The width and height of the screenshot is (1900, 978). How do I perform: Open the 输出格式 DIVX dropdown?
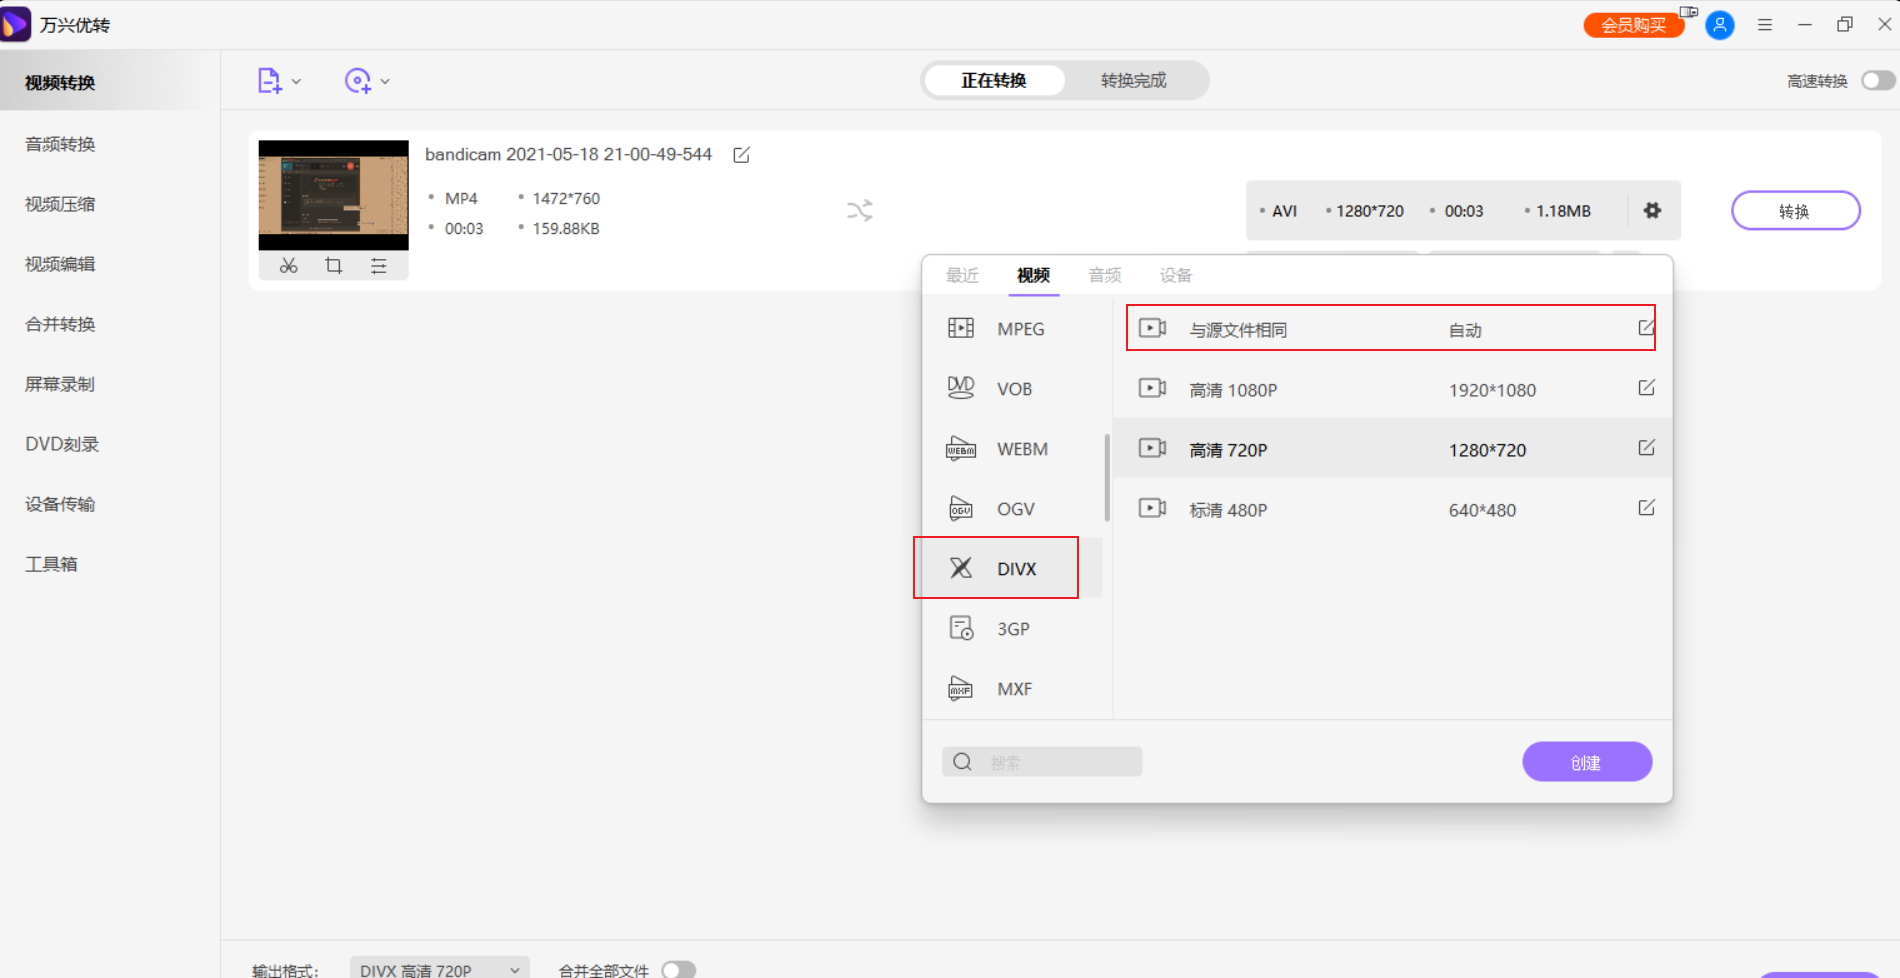(439, 969)
